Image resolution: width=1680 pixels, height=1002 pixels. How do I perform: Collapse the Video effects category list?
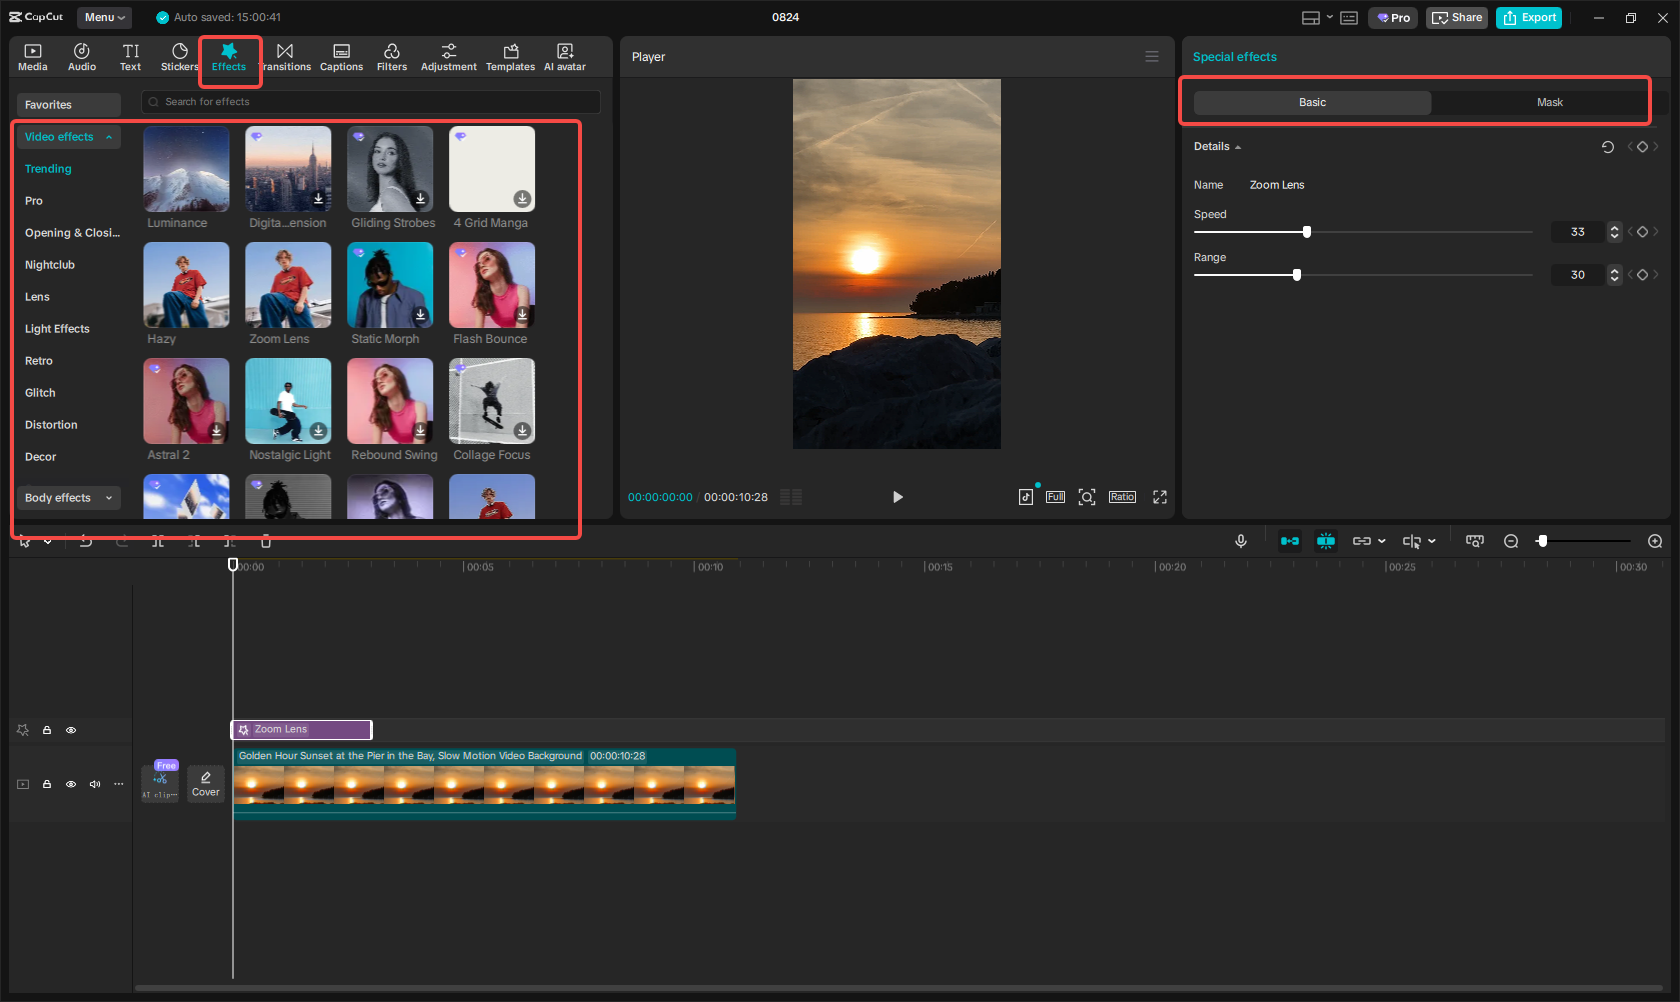[109, 137]
